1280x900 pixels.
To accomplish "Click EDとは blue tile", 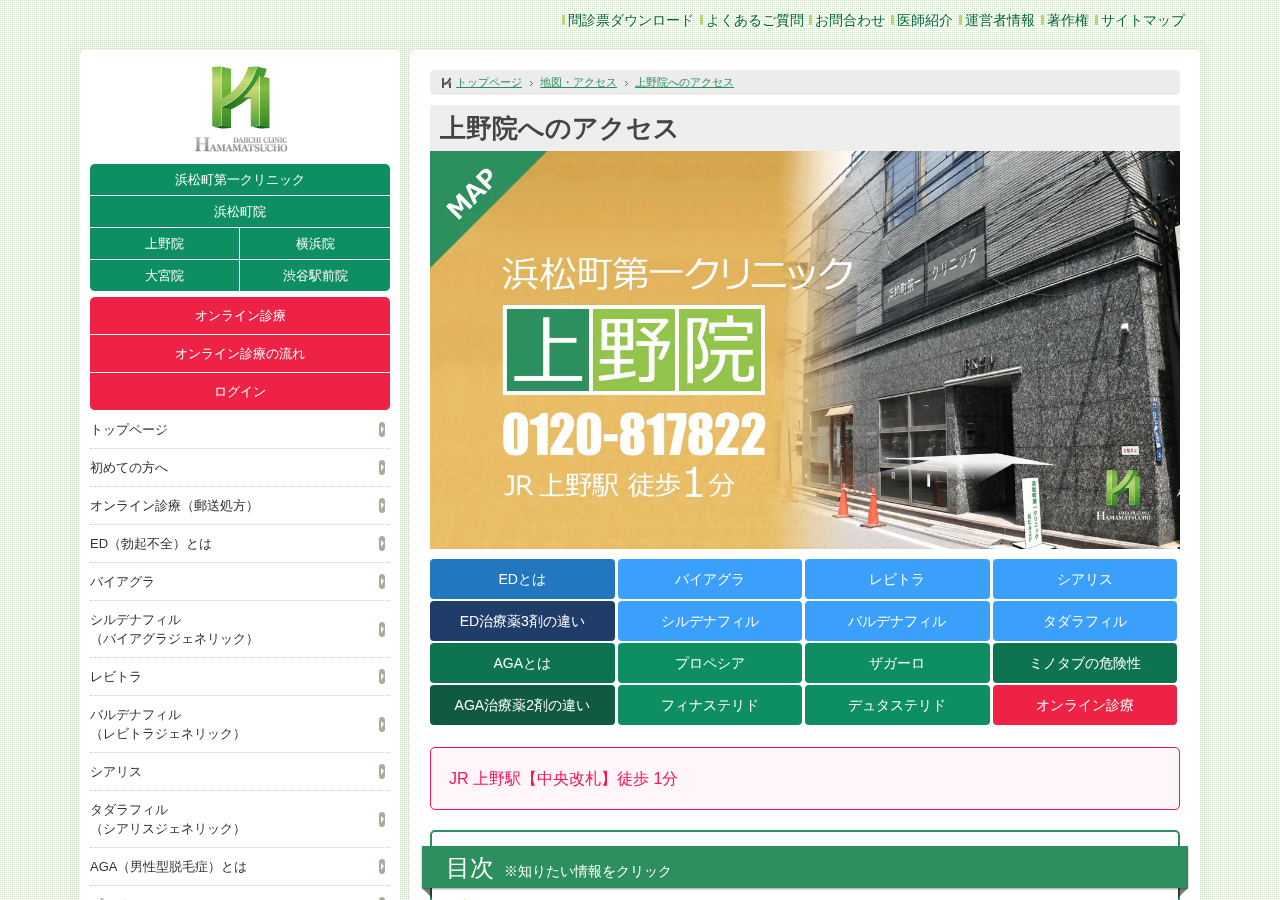I will pyautogui.click(x=522, y=579).
